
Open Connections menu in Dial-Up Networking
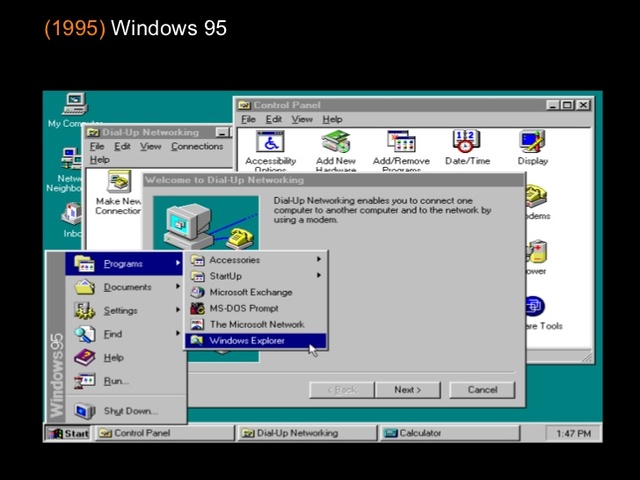pyautogui.click(x=197, y=146)
